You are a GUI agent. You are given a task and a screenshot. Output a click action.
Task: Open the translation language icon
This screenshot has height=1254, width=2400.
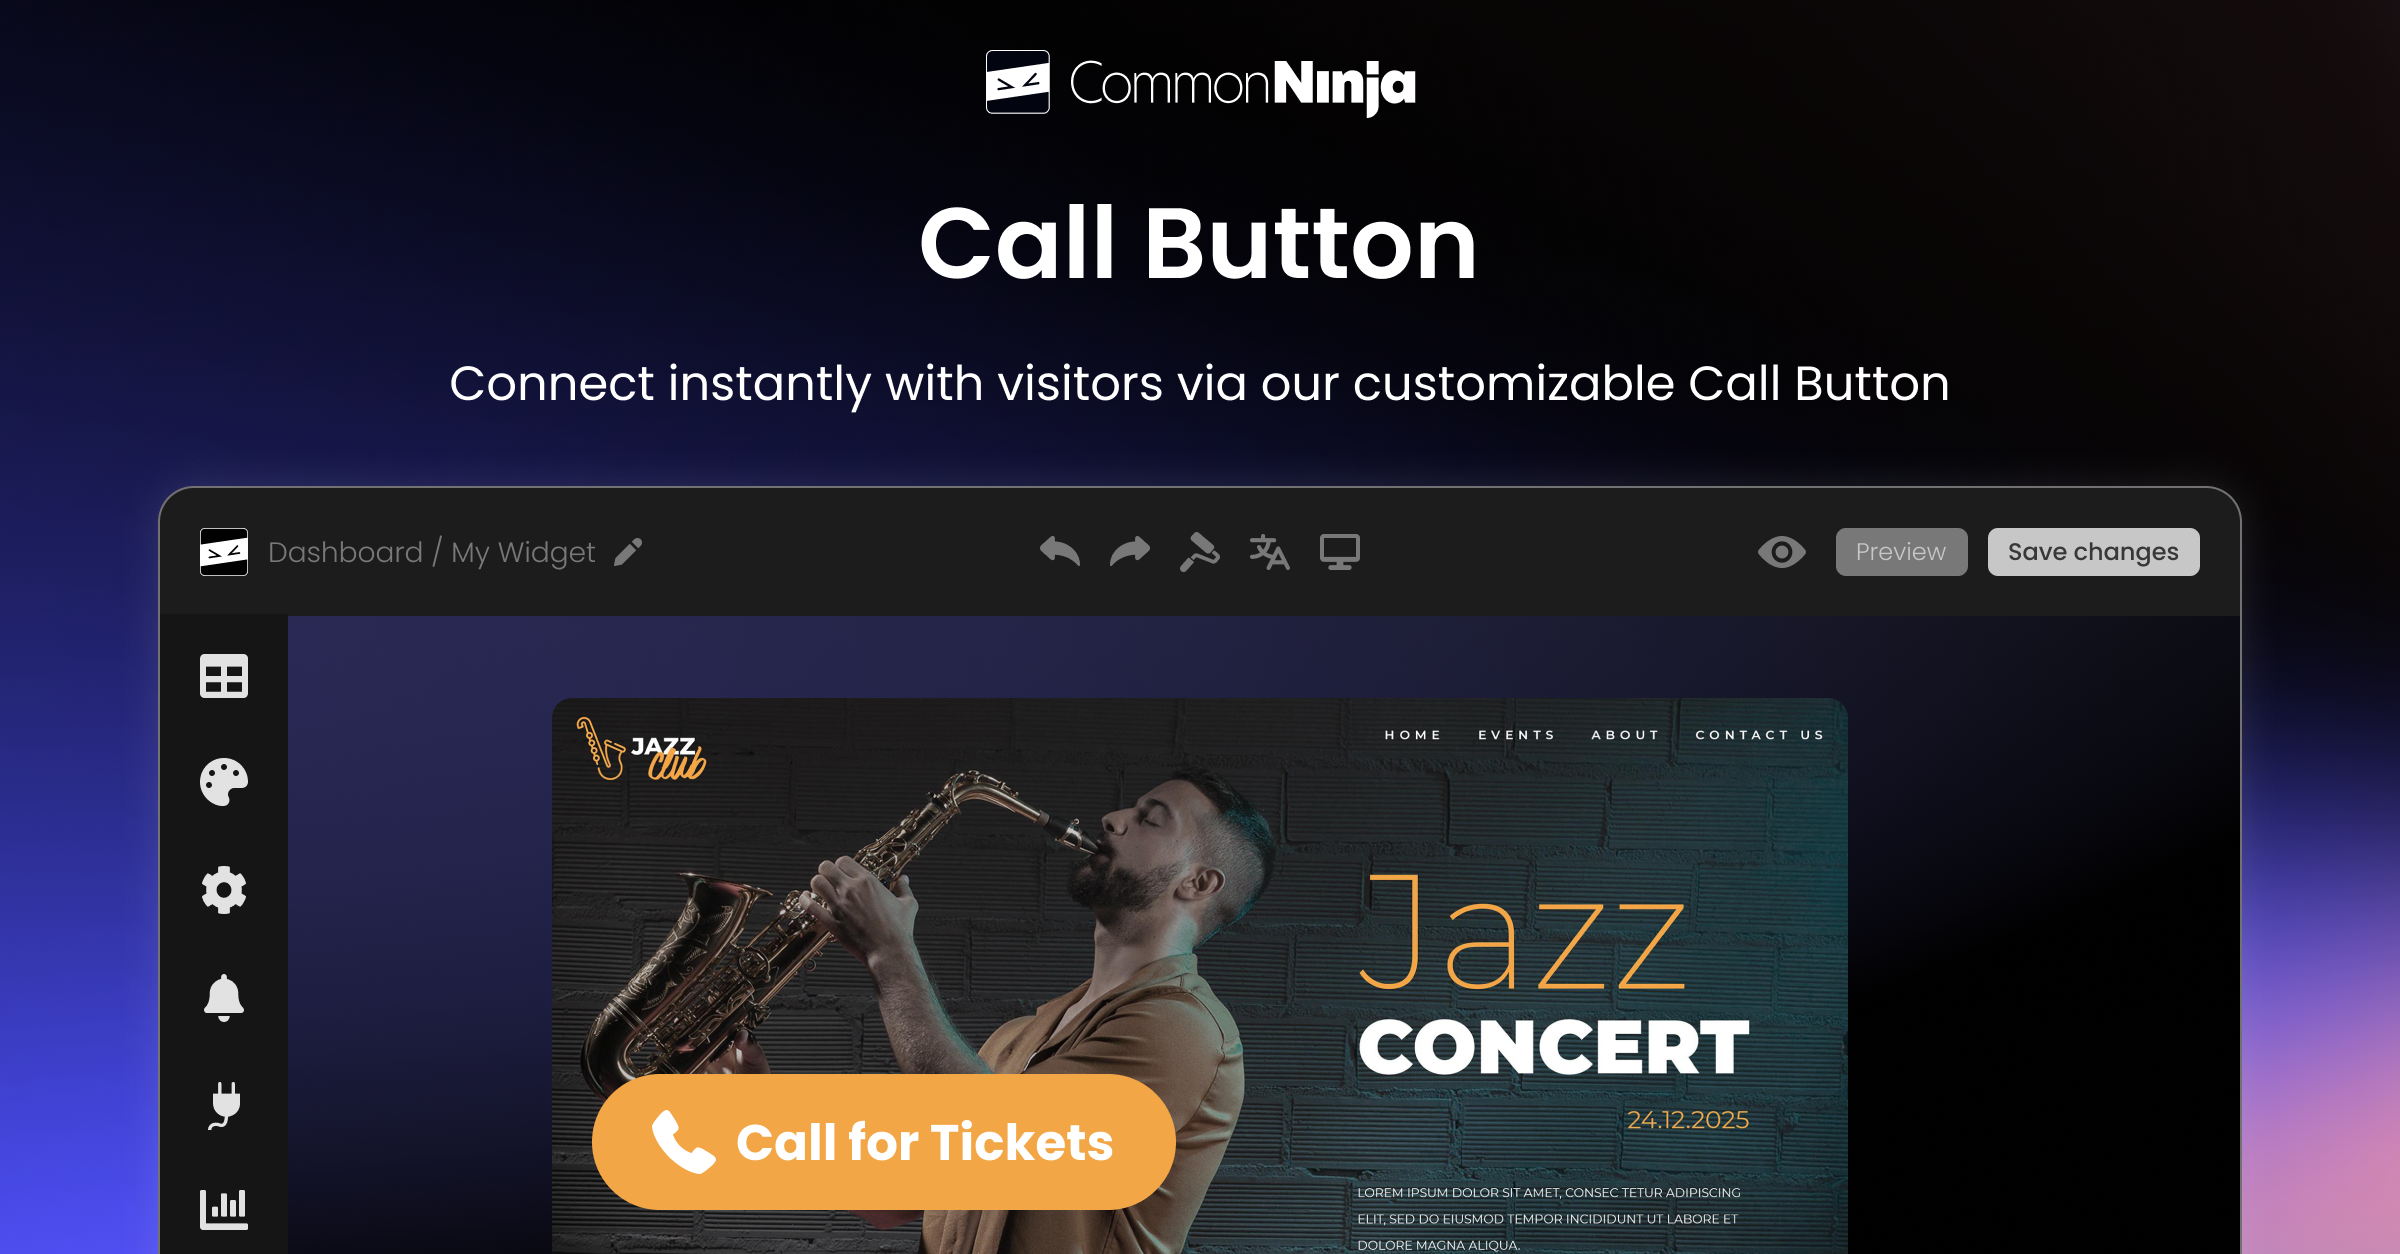point(1270,552)
